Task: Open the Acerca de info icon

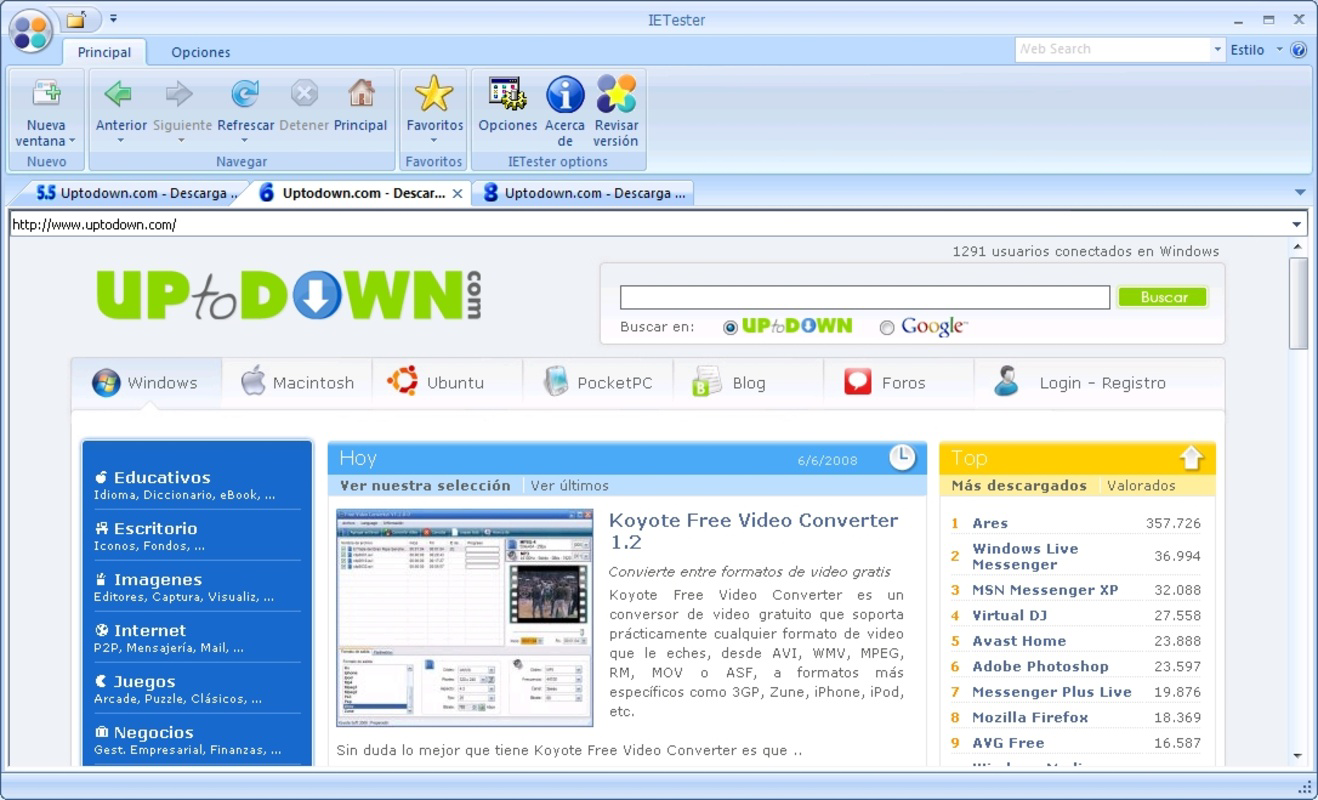Action: coord(565,94)
